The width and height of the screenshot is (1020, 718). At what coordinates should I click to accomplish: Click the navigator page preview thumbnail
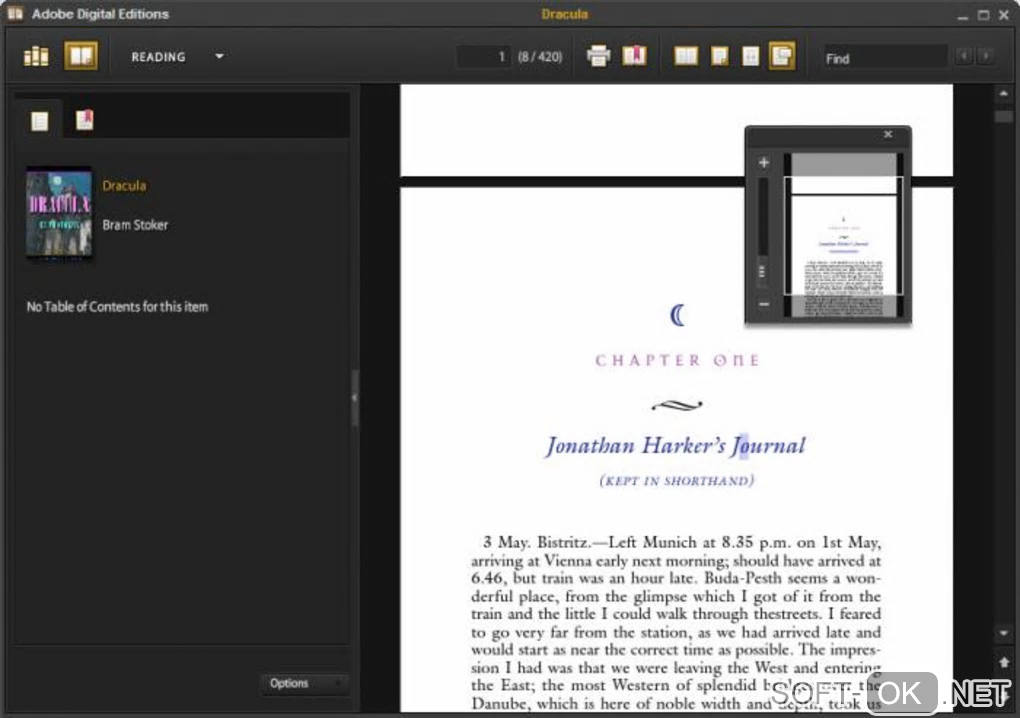pos(843,235)
